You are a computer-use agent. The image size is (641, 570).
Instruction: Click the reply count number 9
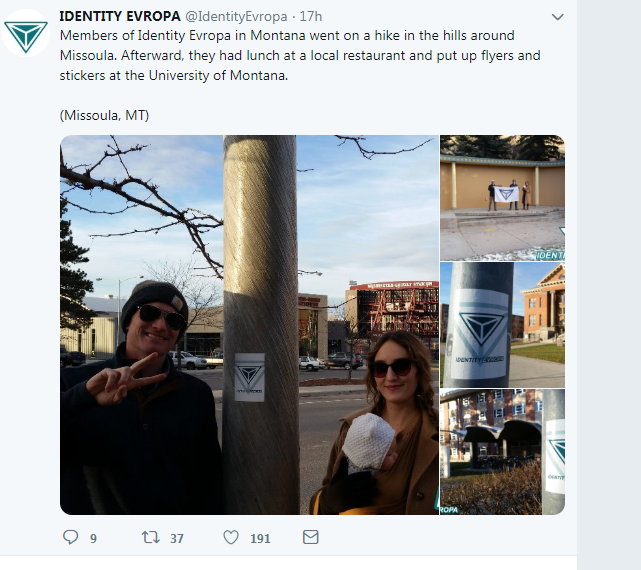[93, 539]
